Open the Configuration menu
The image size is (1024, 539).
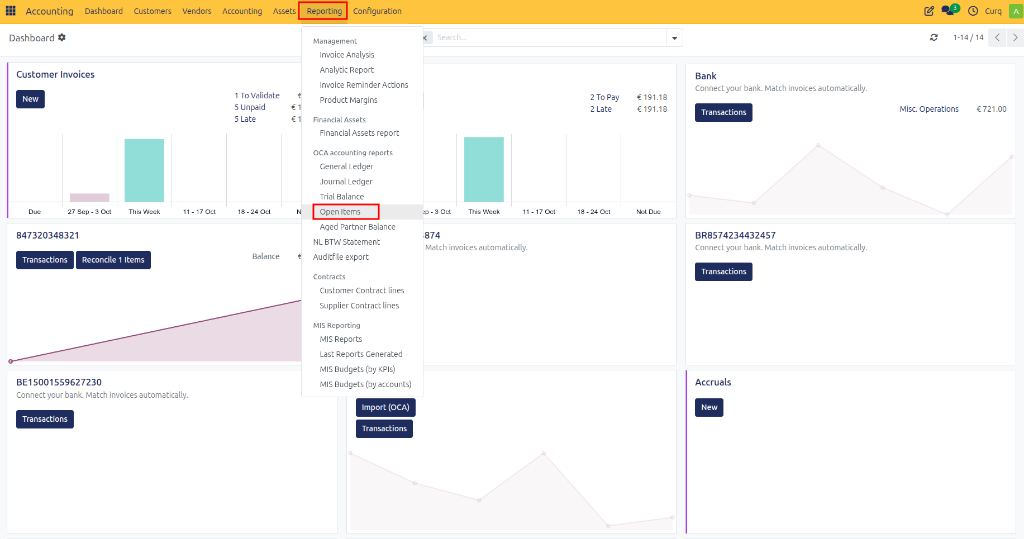(x=377, y=11)
